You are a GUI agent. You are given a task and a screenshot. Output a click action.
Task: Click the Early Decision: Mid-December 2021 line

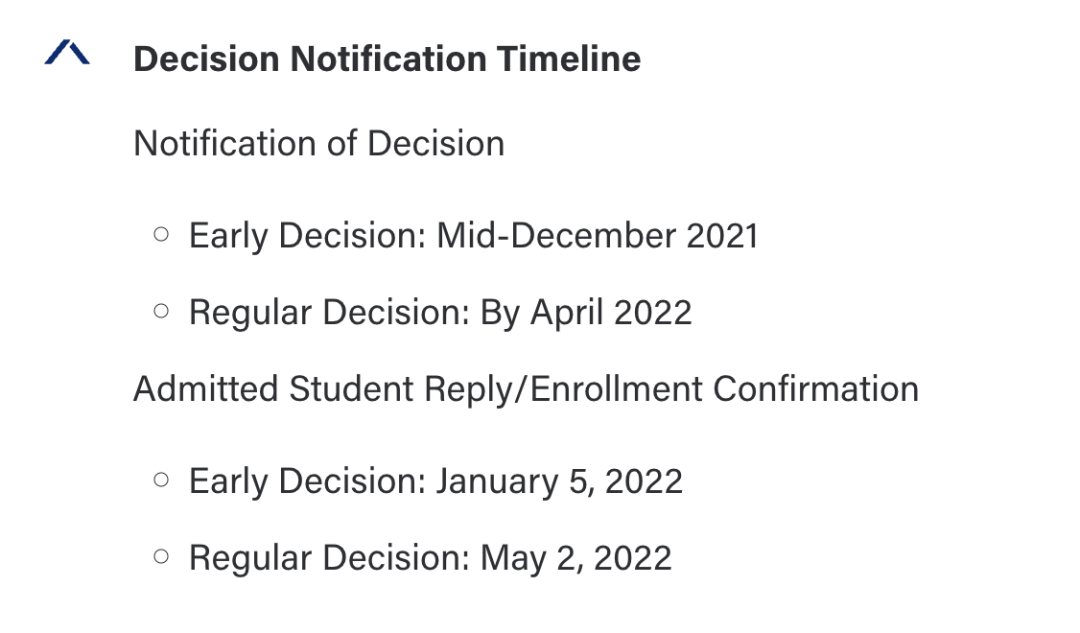tap(474, 236)
